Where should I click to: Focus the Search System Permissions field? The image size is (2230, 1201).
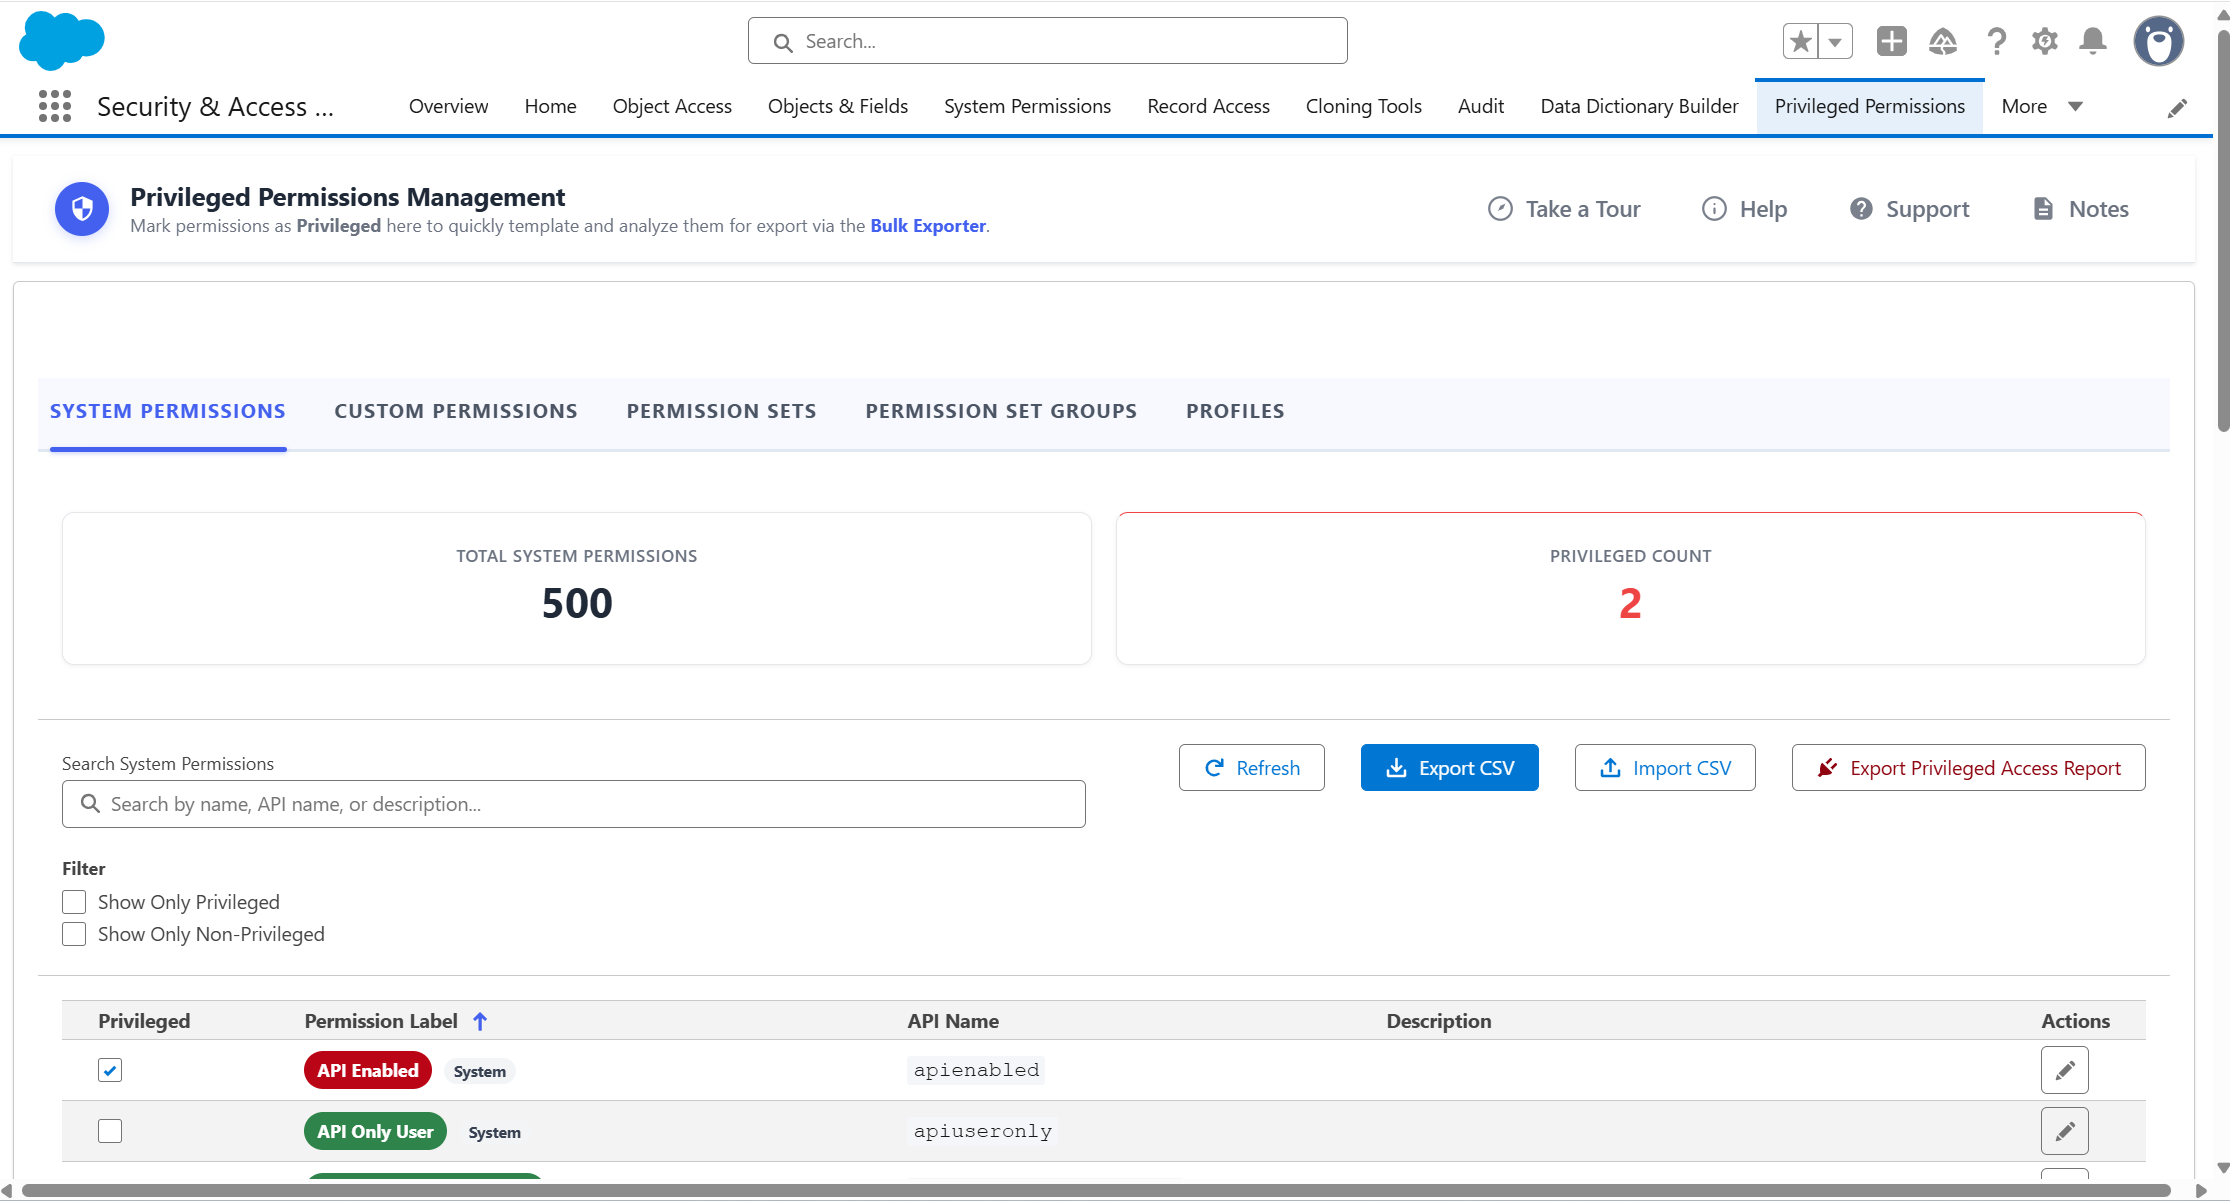[x=574, y=804]
